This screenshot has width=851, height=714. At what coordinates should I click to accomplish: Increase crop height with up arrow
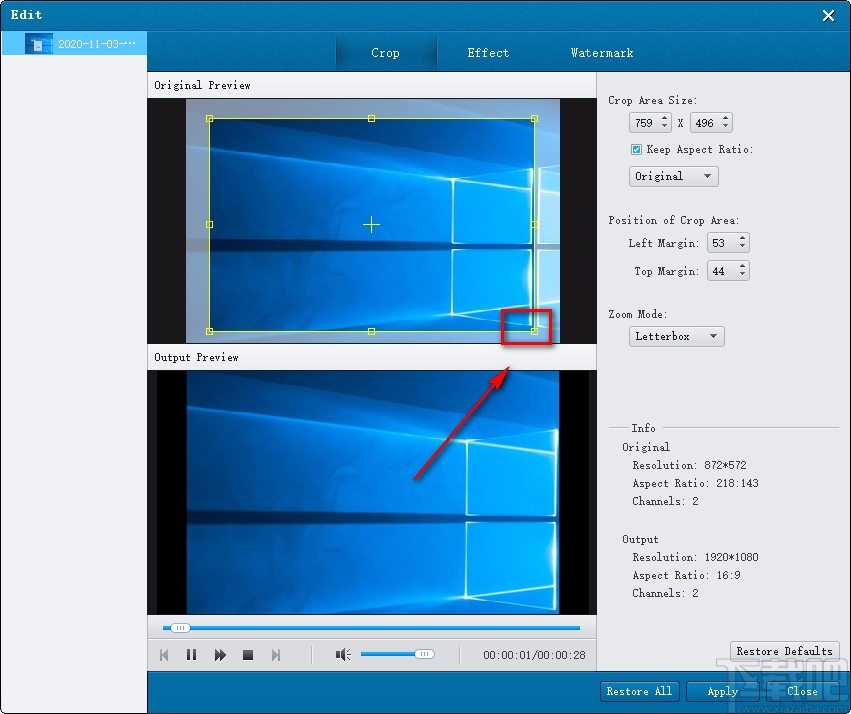point(726,119)
